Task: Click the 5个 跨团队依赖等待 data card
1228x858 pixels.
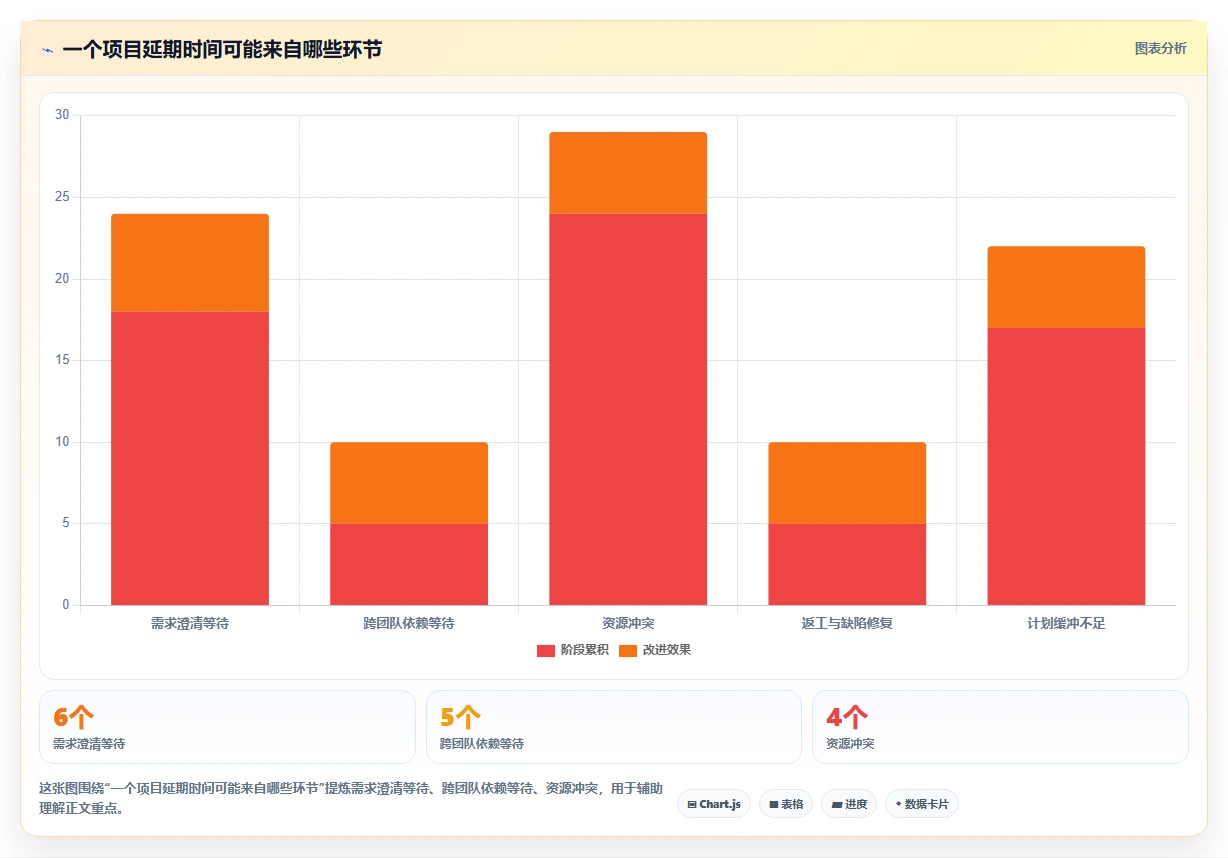Action: (x=614, y=727)
